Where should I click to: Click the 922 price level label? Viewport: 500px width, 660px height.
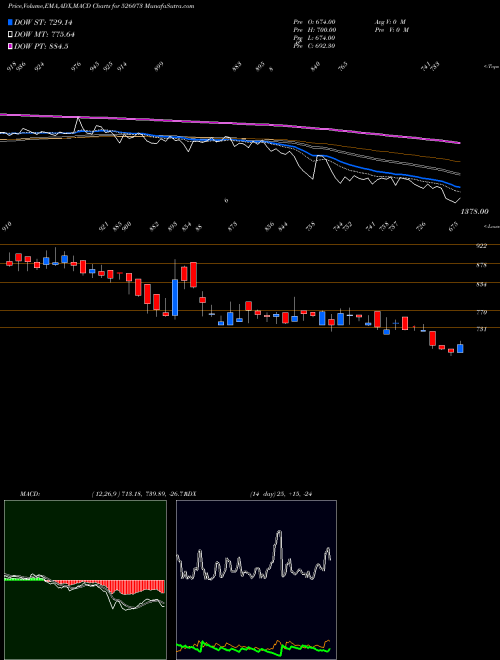click(x=481, y=246)
